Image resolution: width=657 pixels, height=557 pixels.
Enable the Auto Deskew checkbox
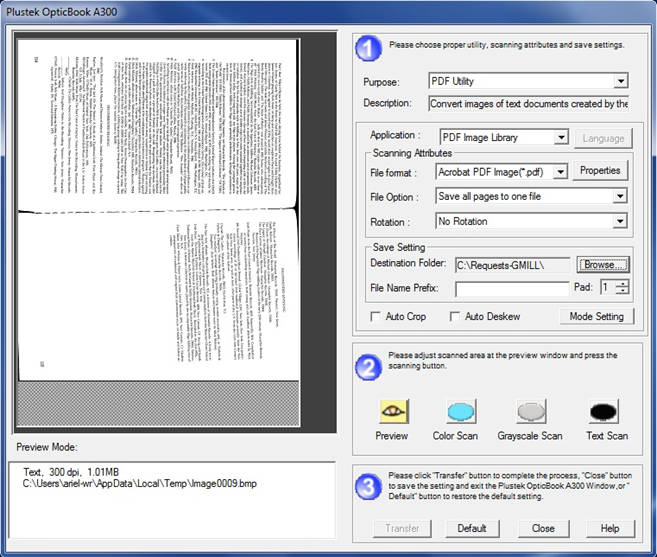pos(455,316)
